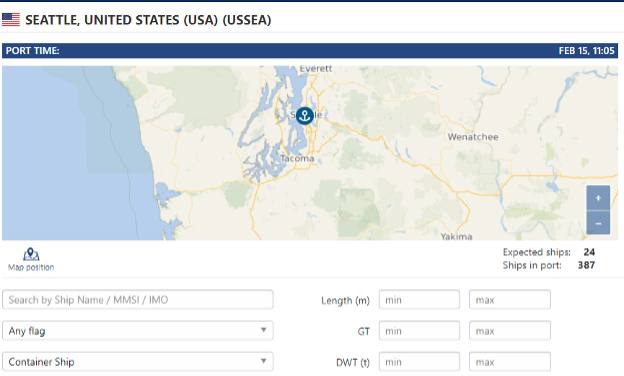This screenshot has width=624, height=376.
Task: Click the Length max field
Action: pos(510,300)
